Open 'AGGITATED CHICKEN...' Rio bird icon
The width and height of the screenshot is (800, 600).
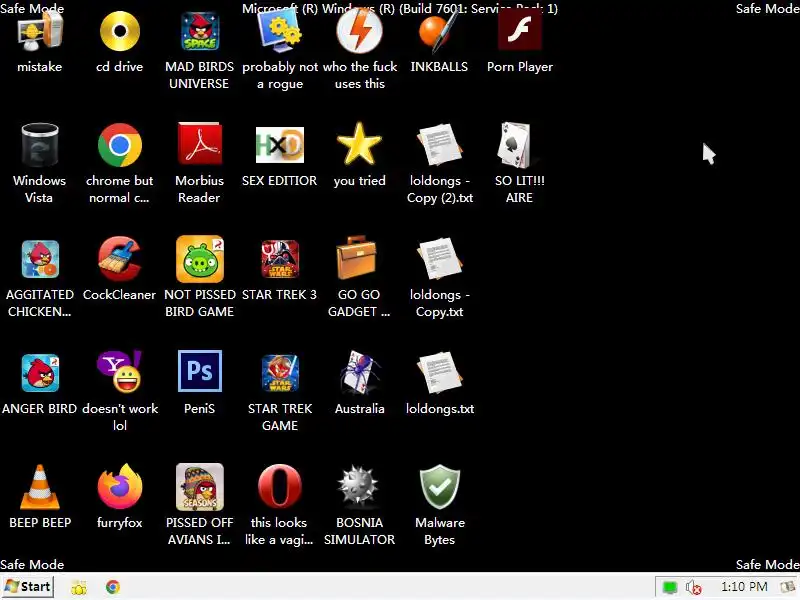[40, 259]
